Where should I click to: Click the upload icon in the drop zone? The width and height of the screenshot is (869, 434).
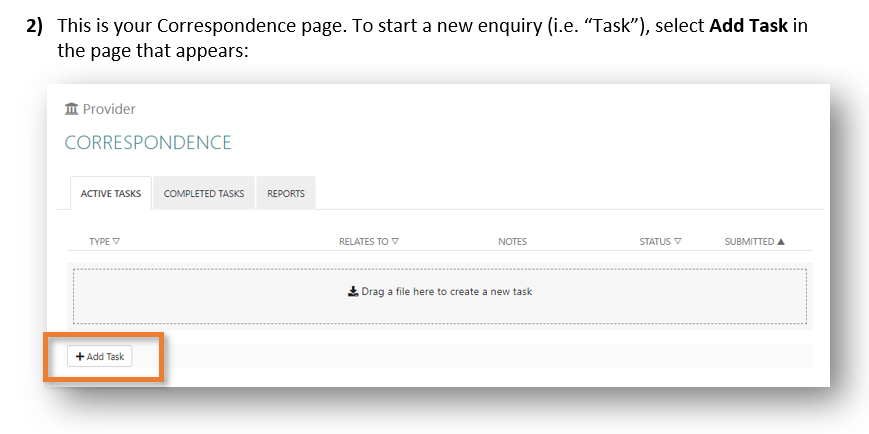353,292
